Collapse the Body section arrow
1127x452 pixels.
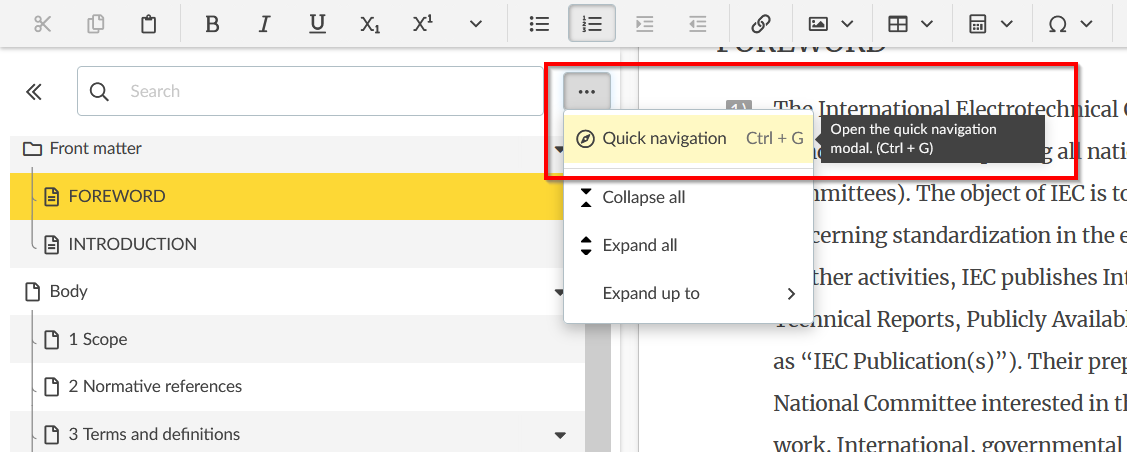[x=560, y=293]
